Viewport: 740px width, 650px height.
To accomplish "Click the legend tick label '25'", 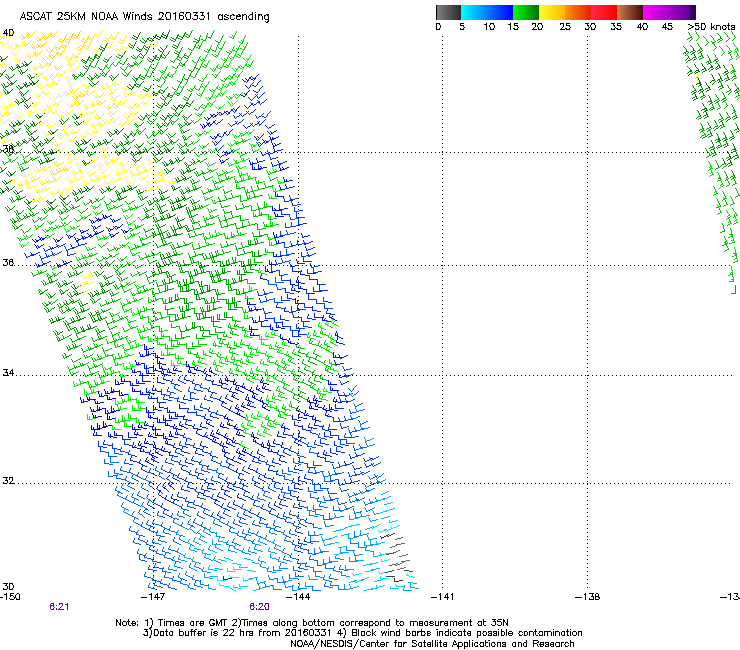I will tap(565, 27).
